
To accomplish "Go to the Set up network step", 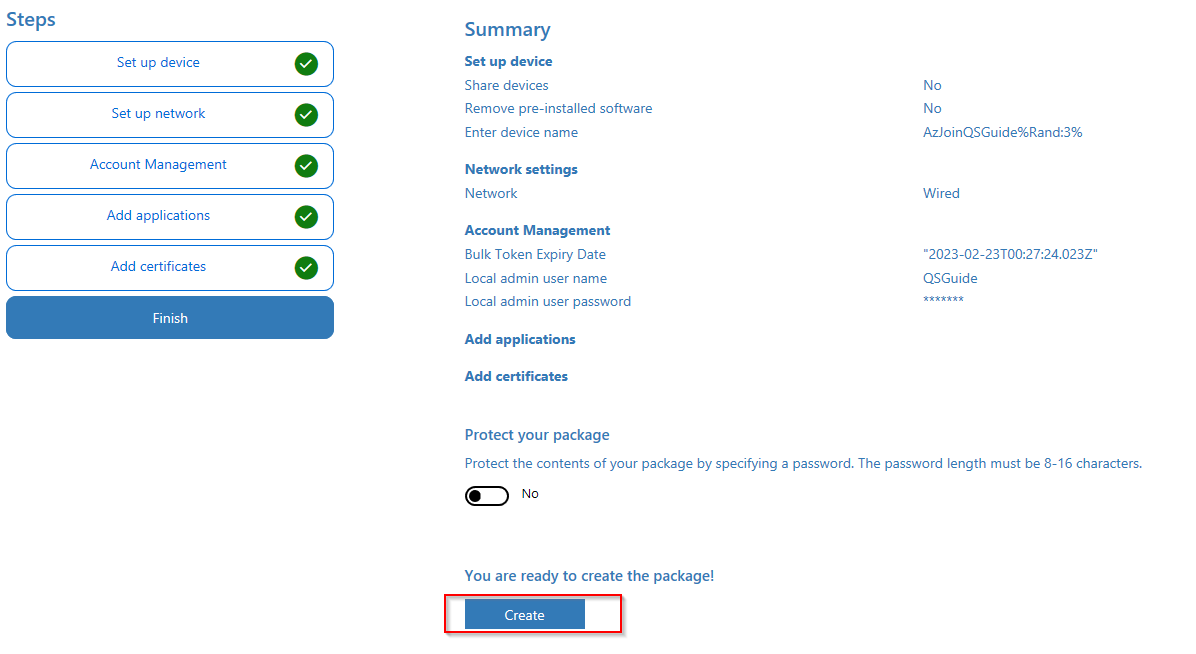I will coord(158,114).
